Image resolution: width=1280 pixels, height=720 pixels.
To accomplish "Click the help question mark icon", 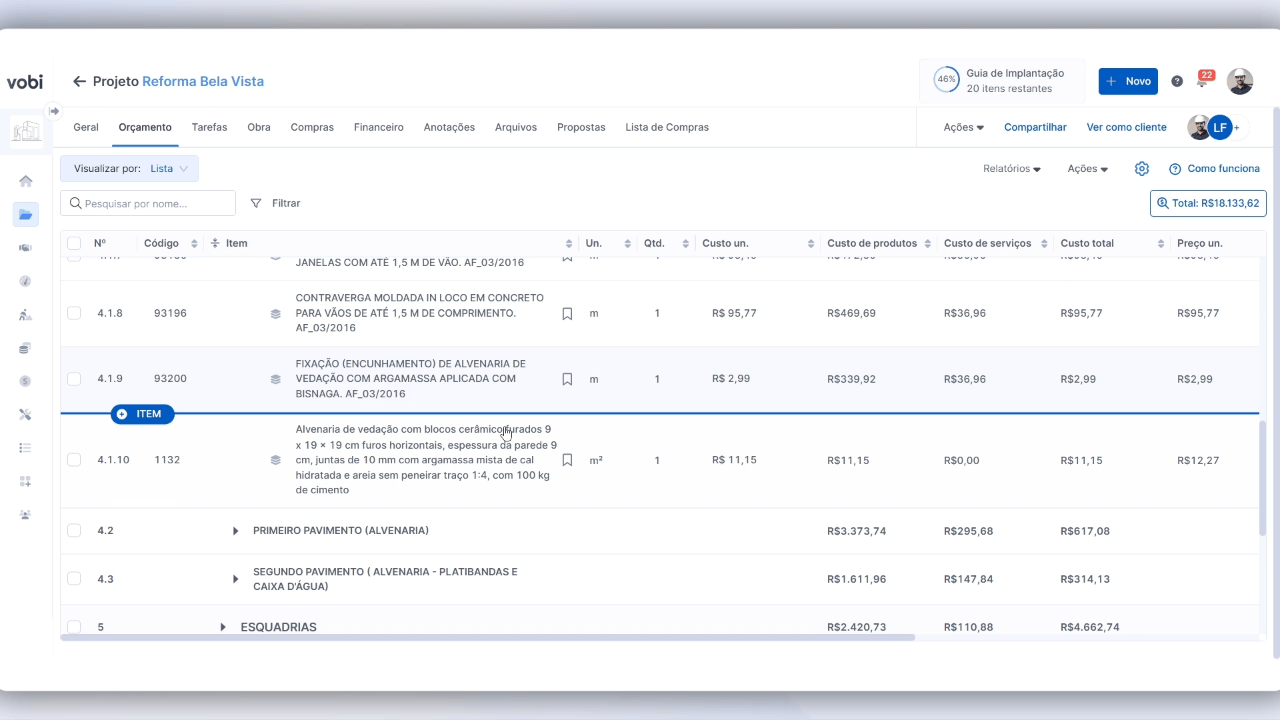I will [1177, 81].
